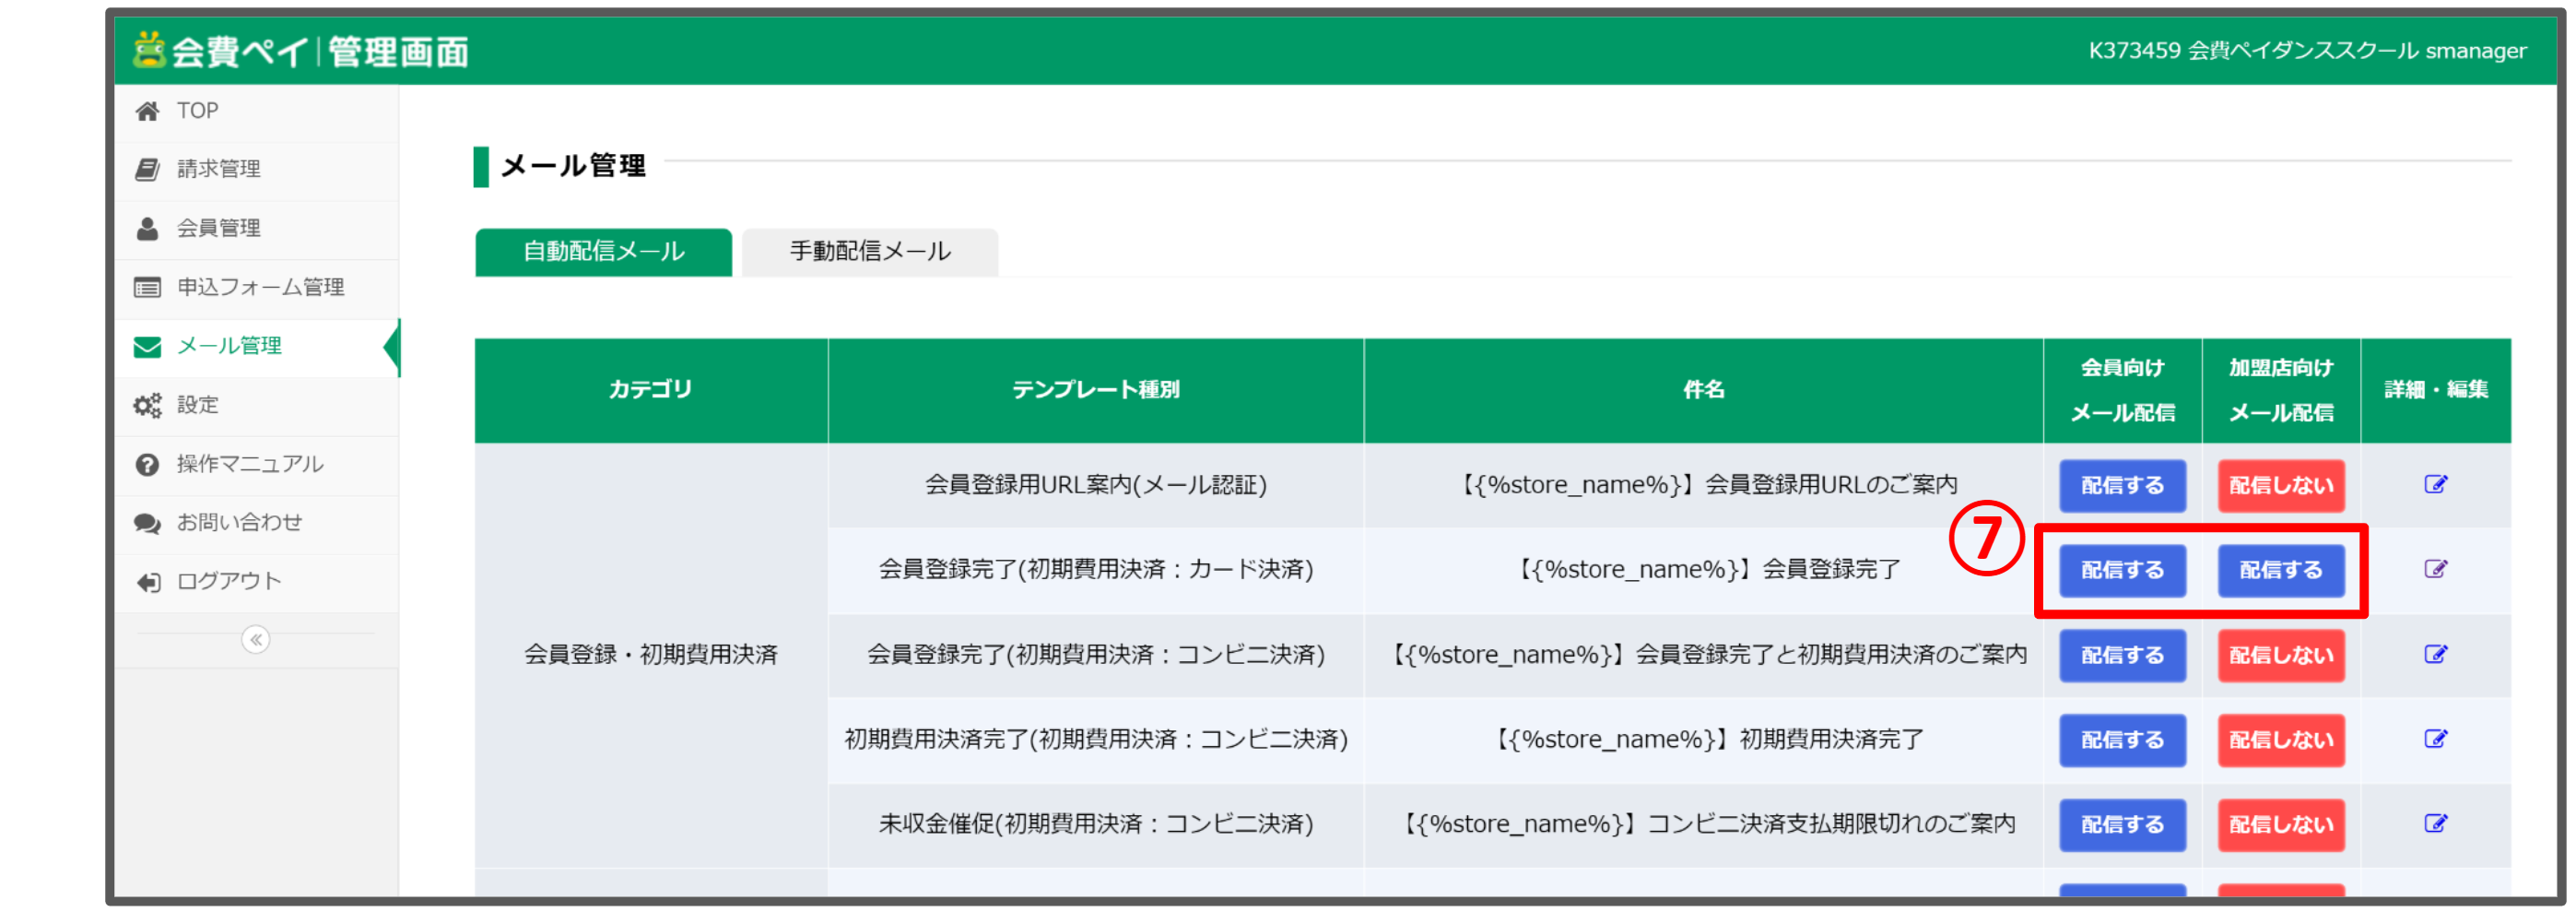Select the メール管理 envelope icon
The height and width of the screenshot is (912, 2576).
click(146, 346)
